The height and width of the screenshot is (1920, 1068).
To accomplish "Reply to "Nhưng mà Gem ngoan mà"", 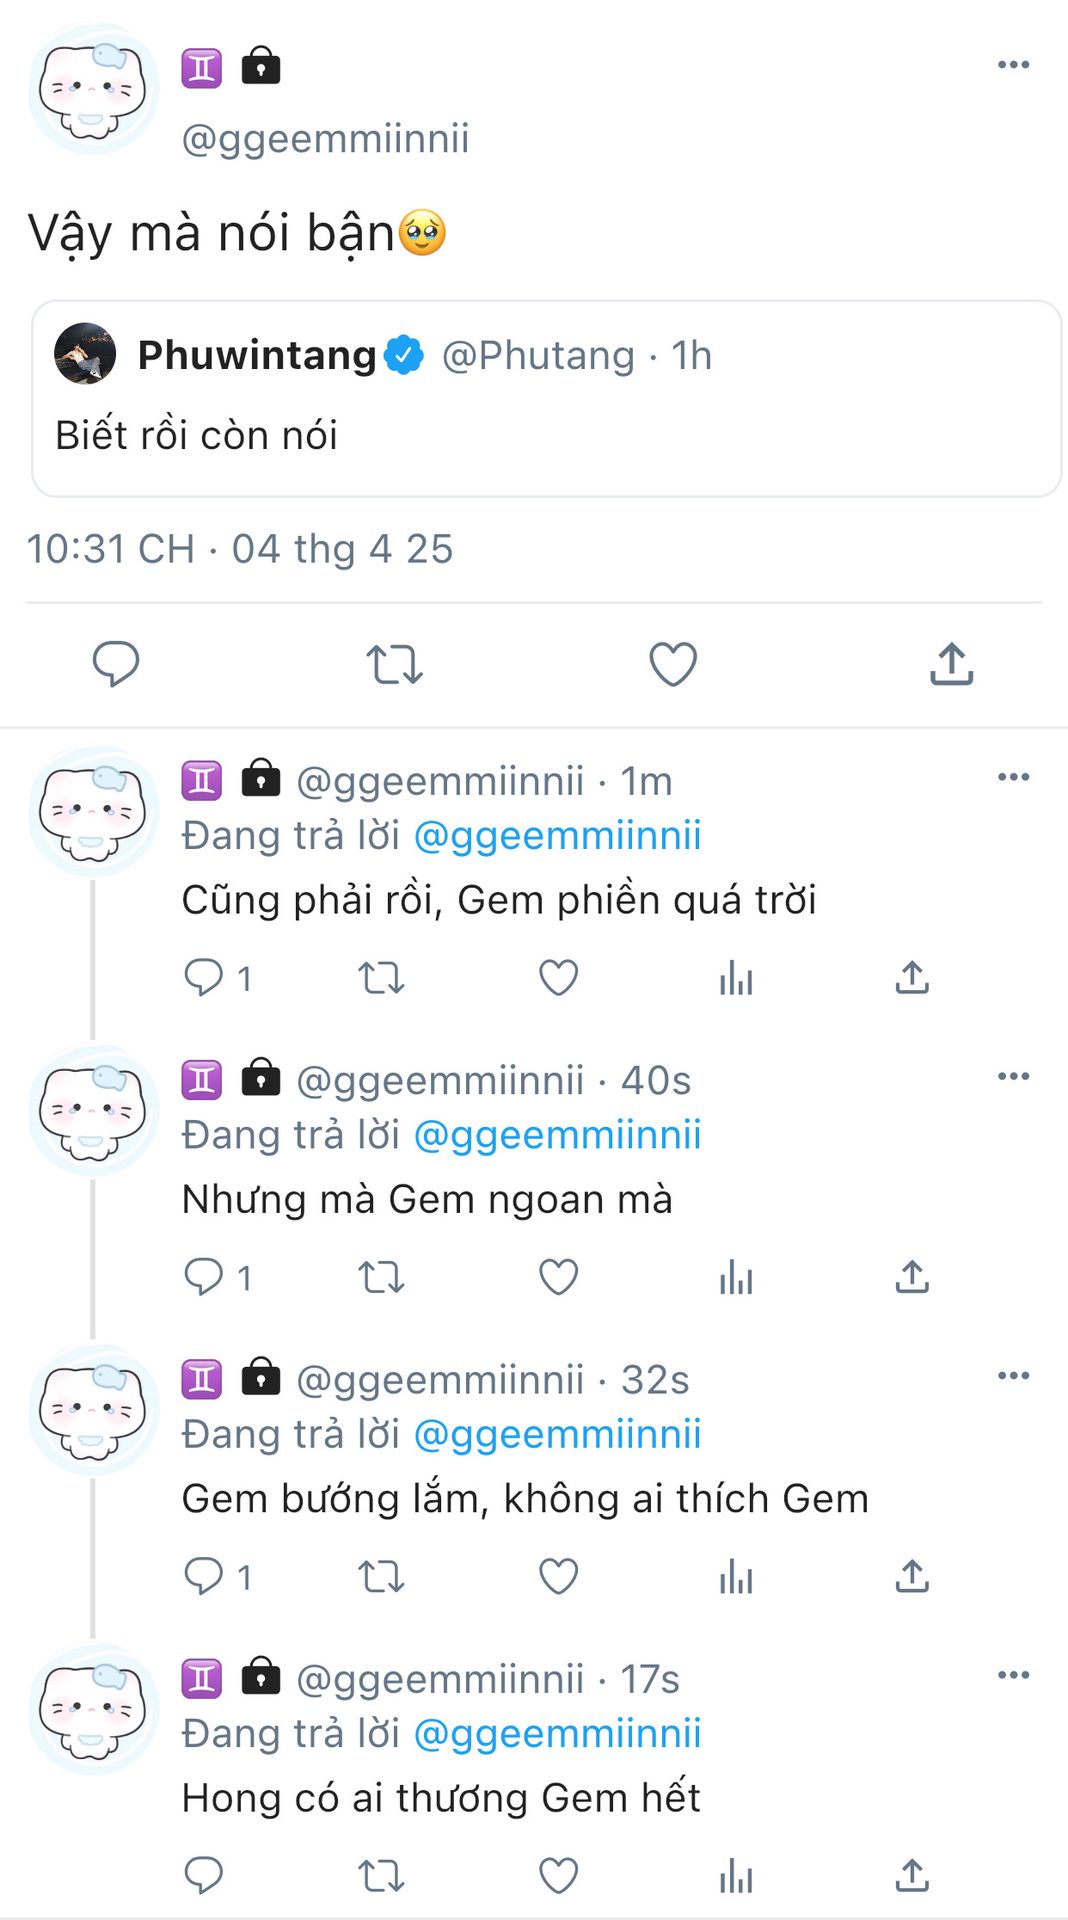I will point(204,1277).
